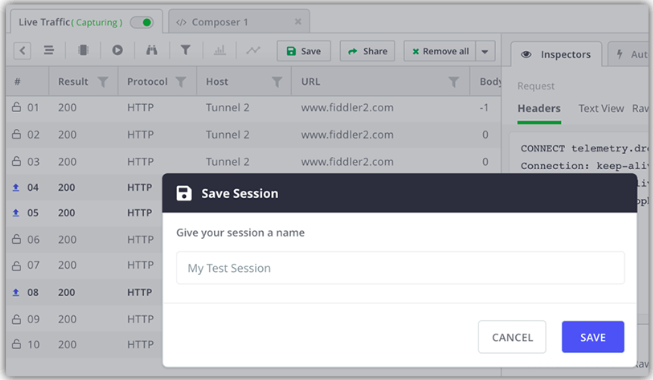This screenshot has width=653, height=380.
Task: Click the blue SAVE button
Action: click(593, 337)
